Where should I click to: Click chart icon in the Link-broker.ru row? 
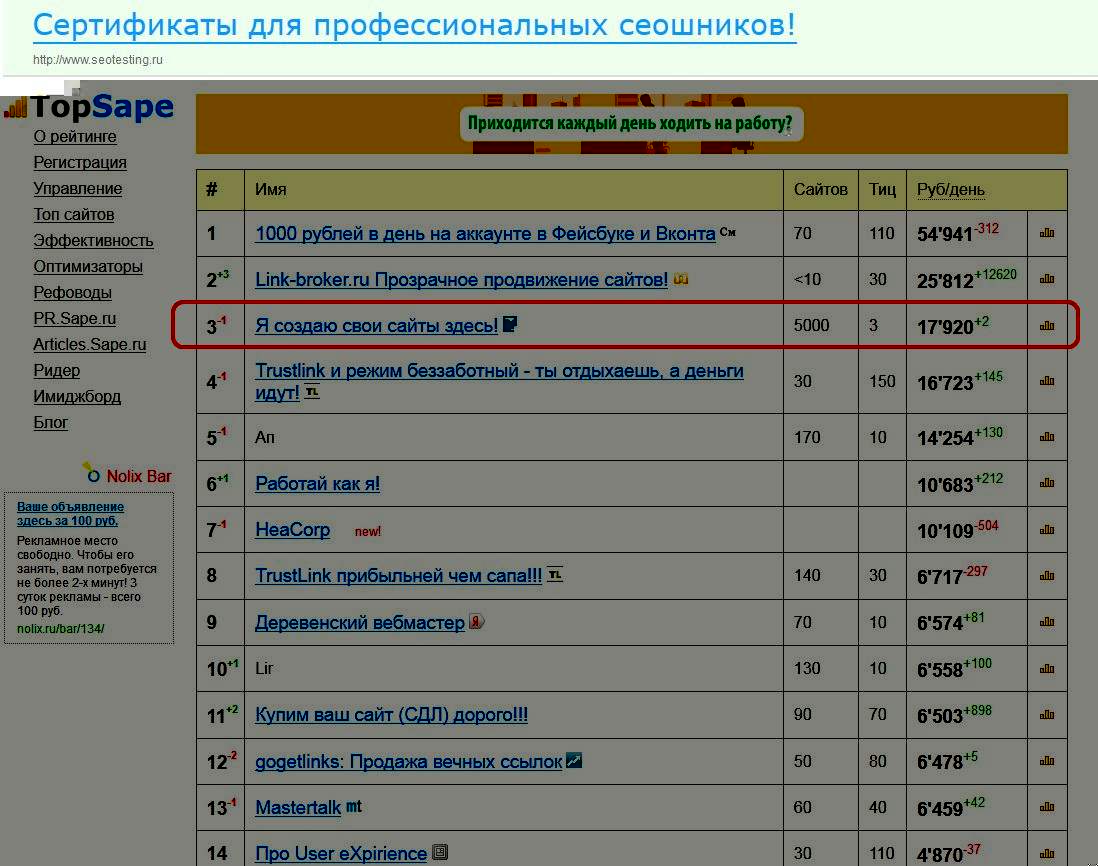[x=1047, y=279]
